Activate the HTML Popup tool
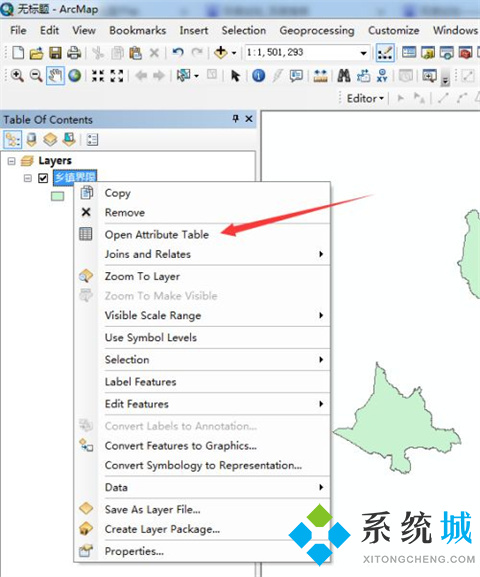480x577 pixels. coord(296,76)
